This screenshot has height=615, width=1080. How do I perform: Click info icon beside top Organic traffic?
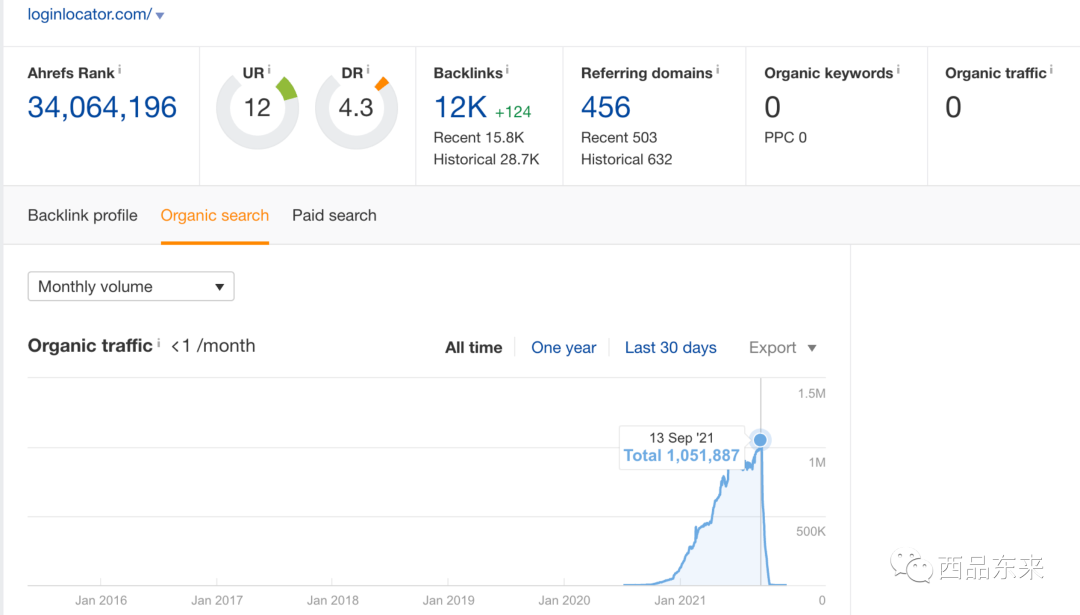(1050, 70)
